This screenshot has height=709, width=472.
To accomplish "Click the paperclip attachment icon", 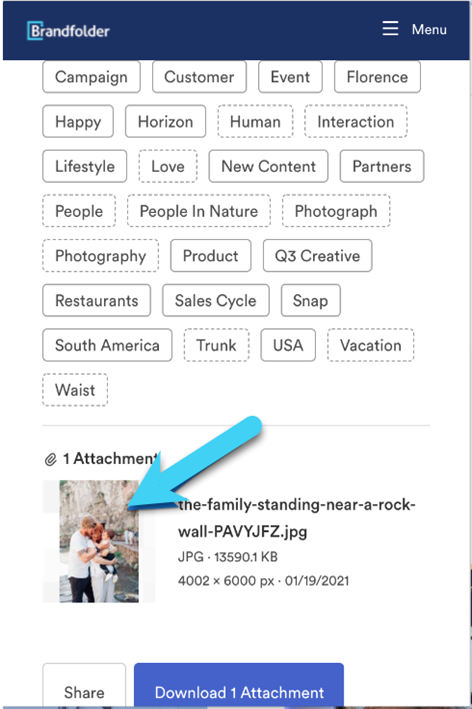I will [x=50, y=460].
